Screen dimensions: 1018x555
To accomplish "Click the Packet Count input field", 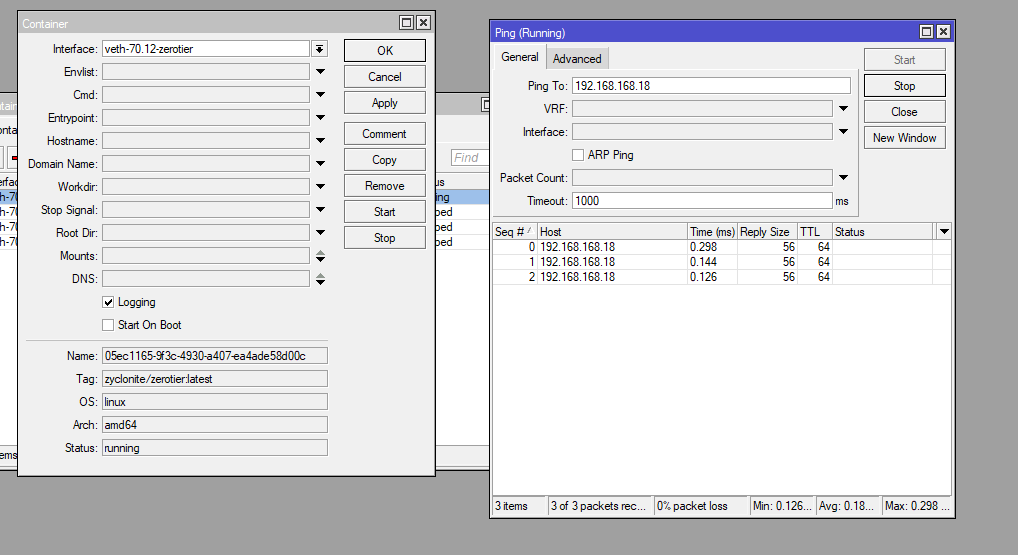I will click(x=702, y=178).
